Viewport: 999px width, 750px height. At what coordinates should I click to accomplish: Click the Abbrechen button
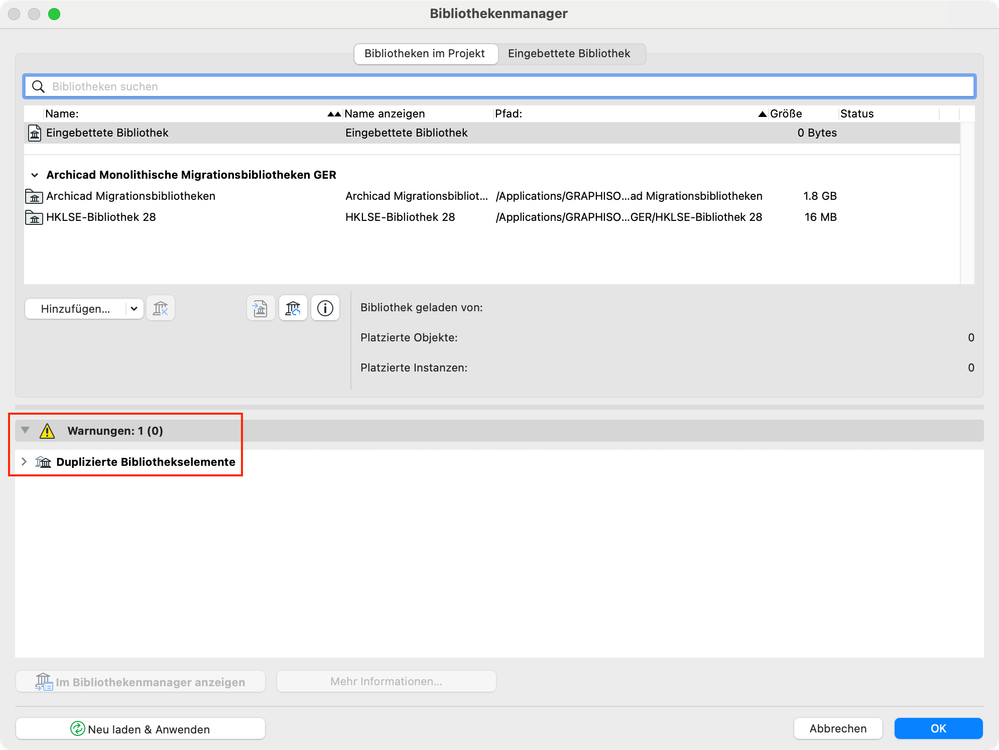click(x=838, y=728)
